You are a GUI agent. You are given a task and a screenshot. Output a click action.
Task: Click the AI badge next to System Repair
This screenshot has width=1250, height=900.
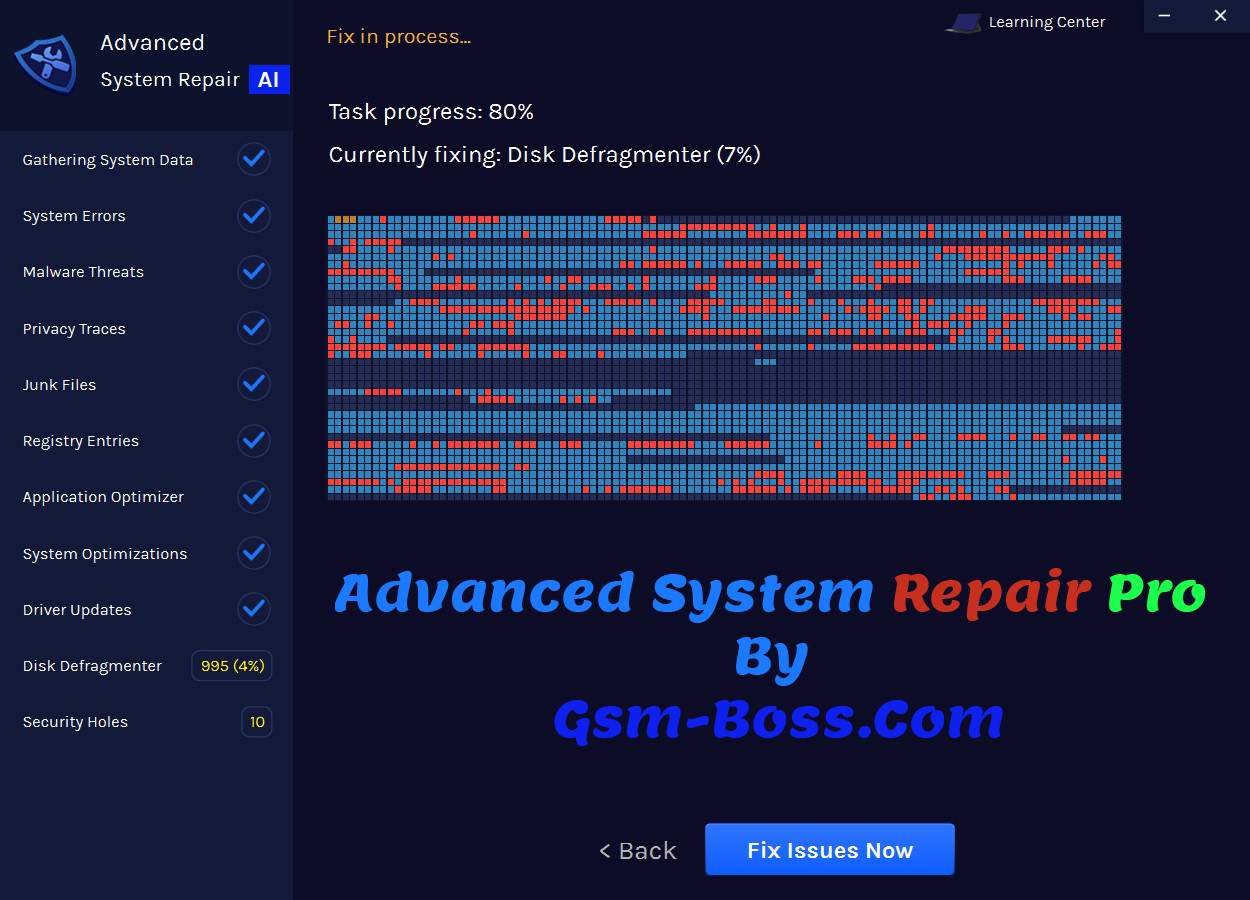coord(269,80)
